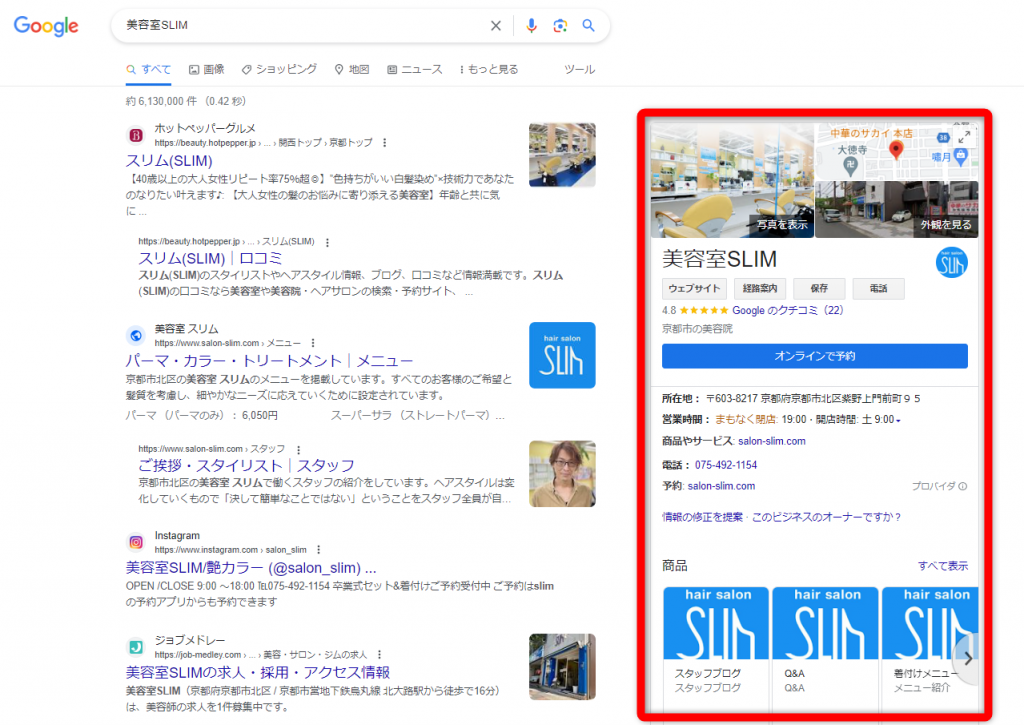1024x725 pixels.
Task: Click このビジネスのオーナーですか？ link
Action: (x=826, y=517)
